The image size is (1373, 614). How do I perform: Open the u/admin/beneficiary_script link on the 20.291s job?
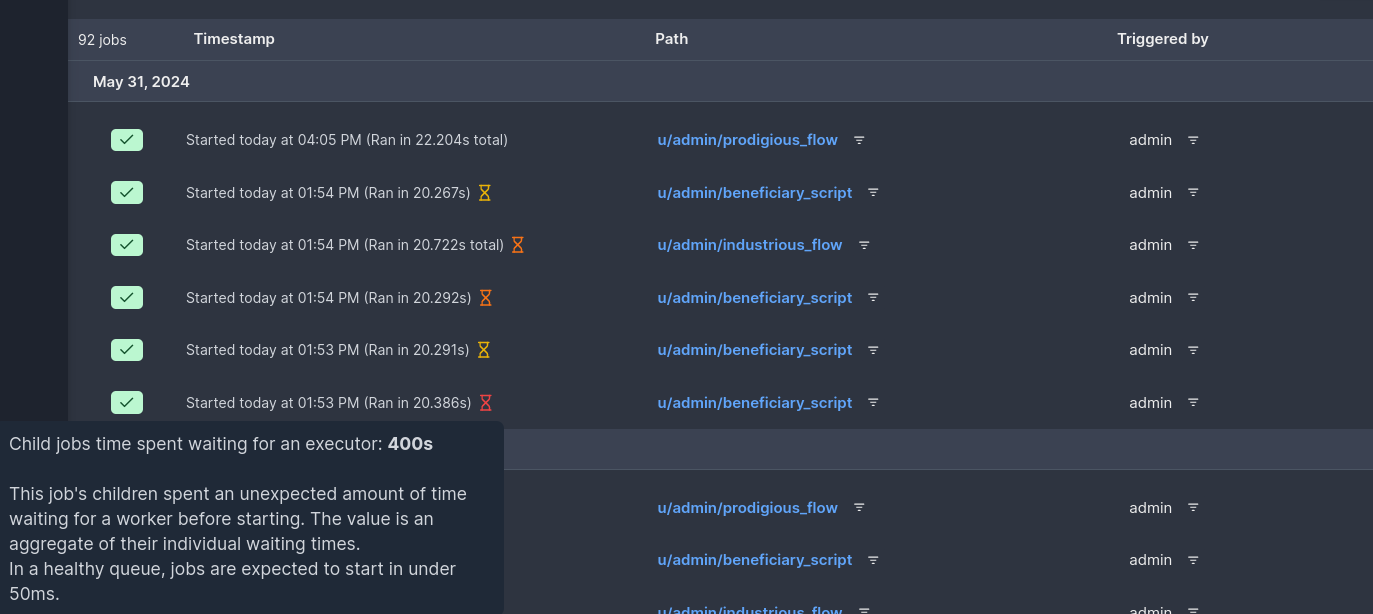click(x=754, y=350)
